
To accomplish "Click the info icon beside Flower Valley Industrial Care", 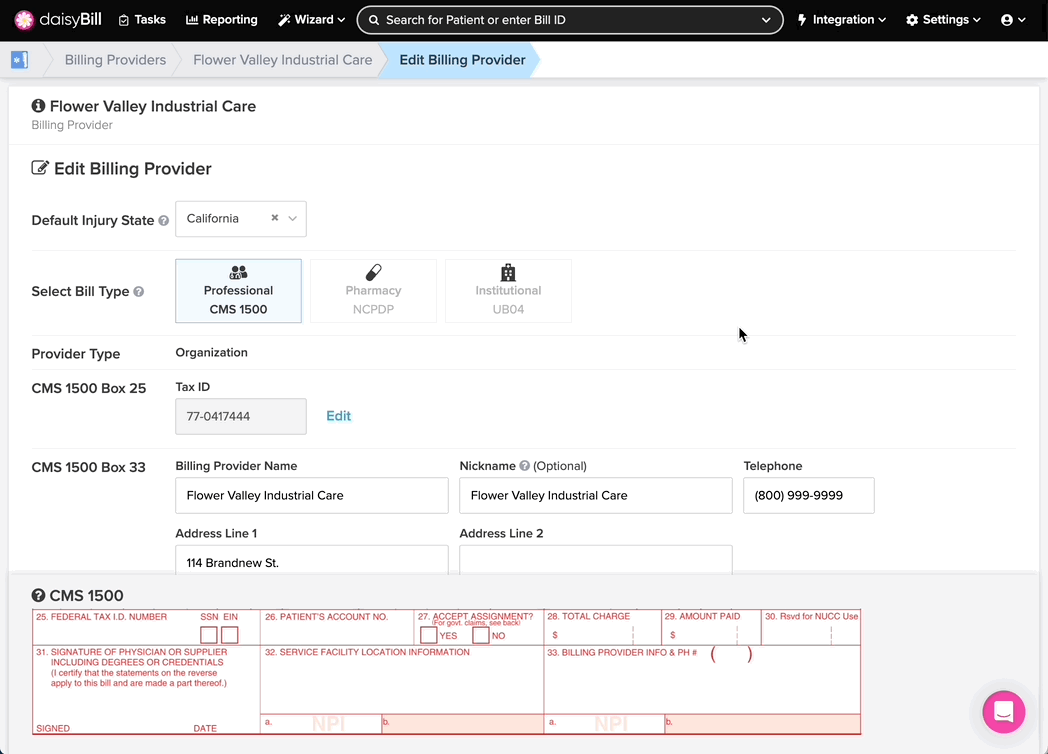I will pos(38,106).
